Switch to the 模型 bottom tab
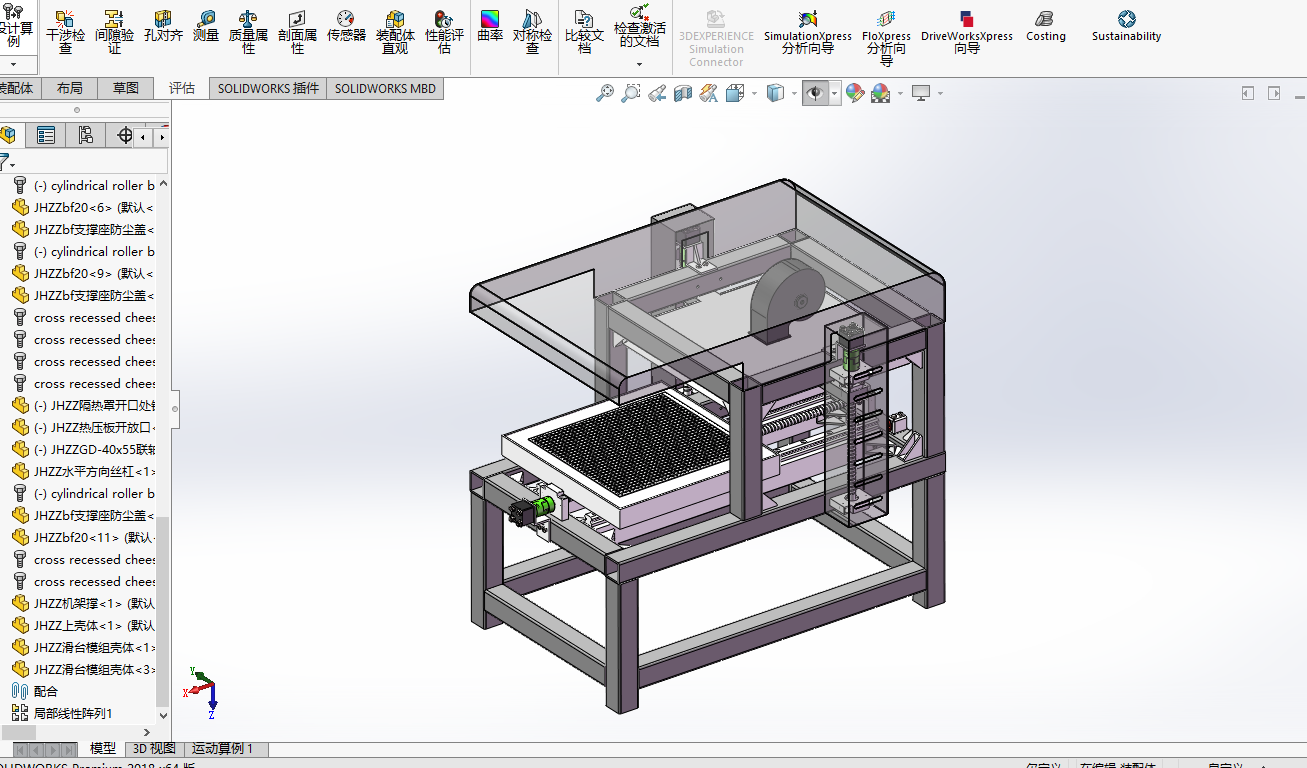The width and height of the screenshot is (1307, 768). point(103,748)
